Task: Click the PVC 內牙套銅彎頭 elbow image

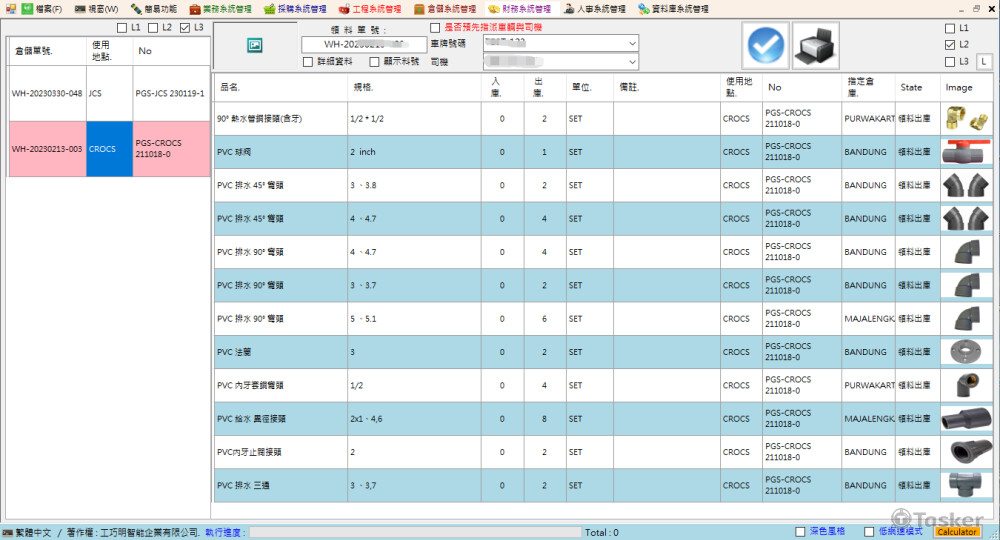Action: (967, 385)
